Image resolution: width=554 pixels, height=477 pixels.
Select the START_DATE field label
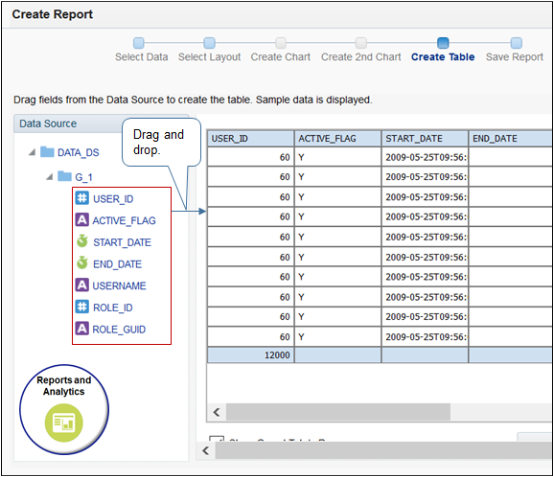(x=122, y=242)
